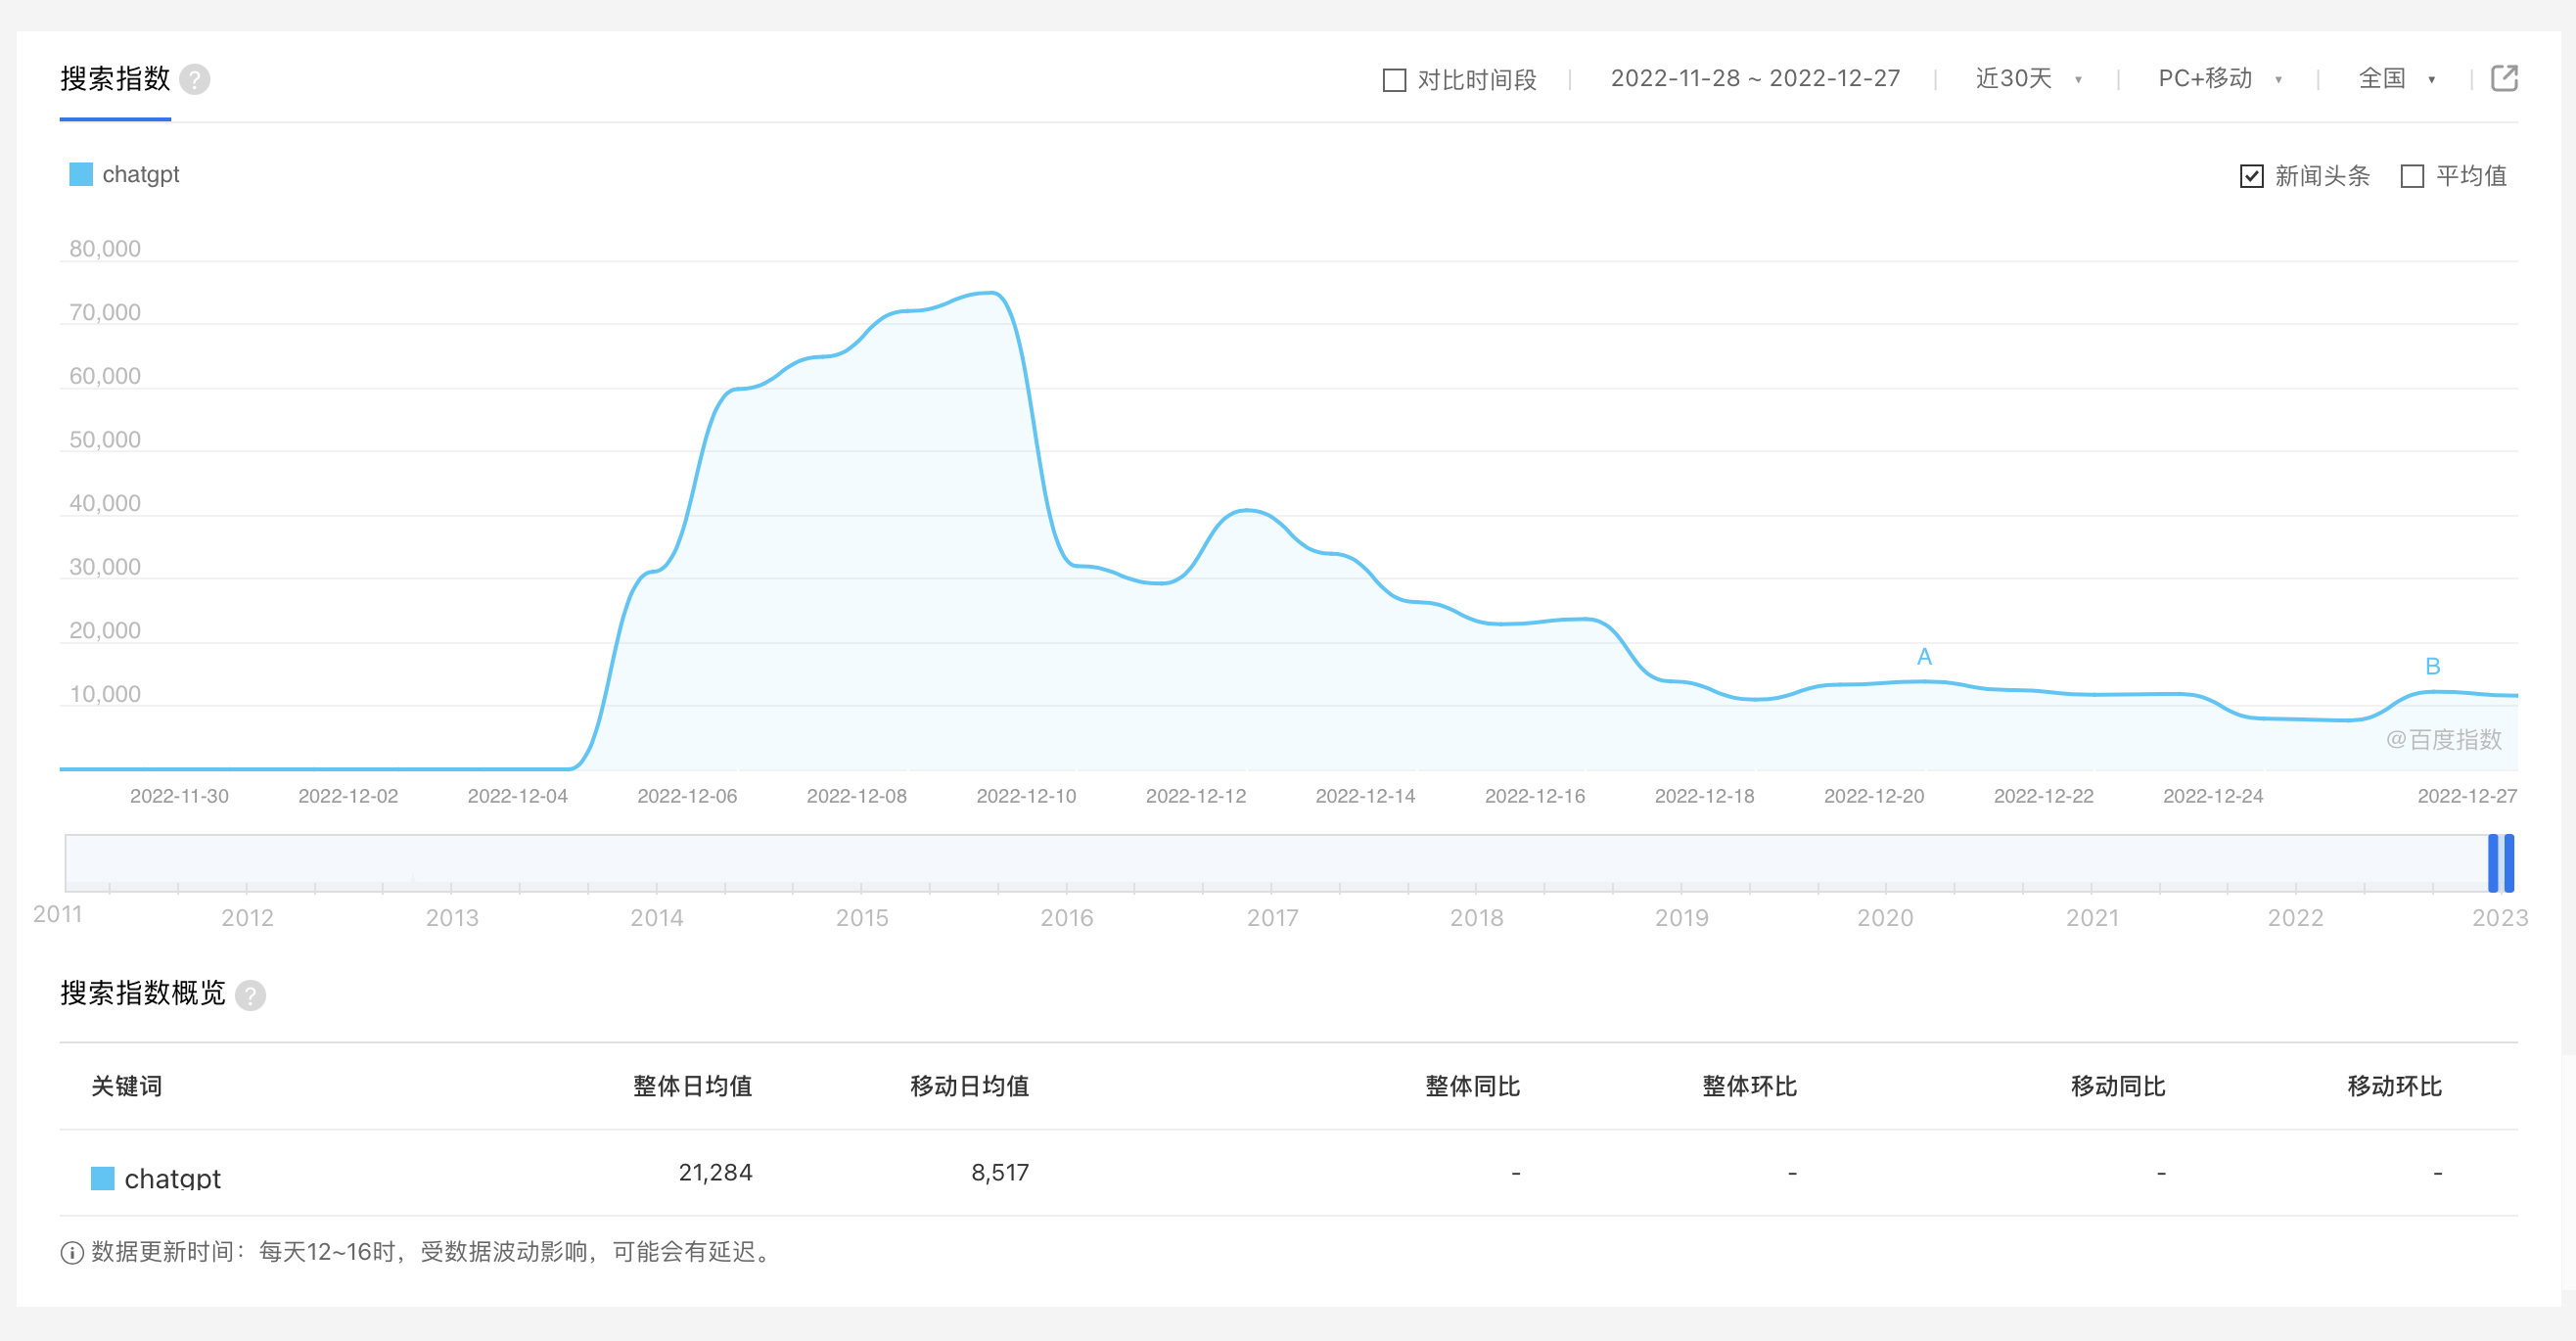
Task: Click the chatgpt keyword in the table row
Action: (x=172, y=1178)
